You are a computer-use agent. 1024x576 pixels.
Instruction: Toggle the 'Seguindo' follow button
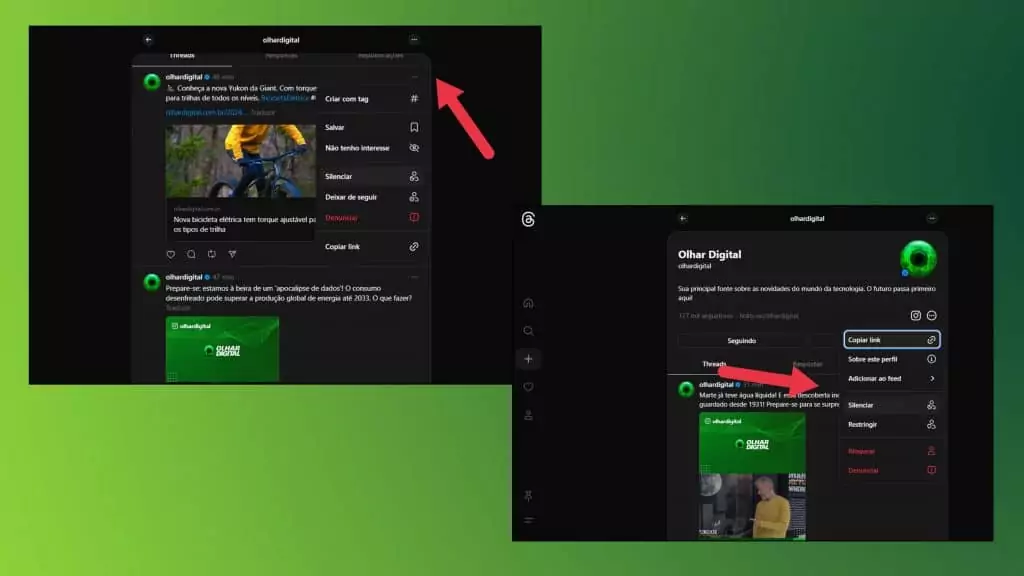(x=741, y=341)
